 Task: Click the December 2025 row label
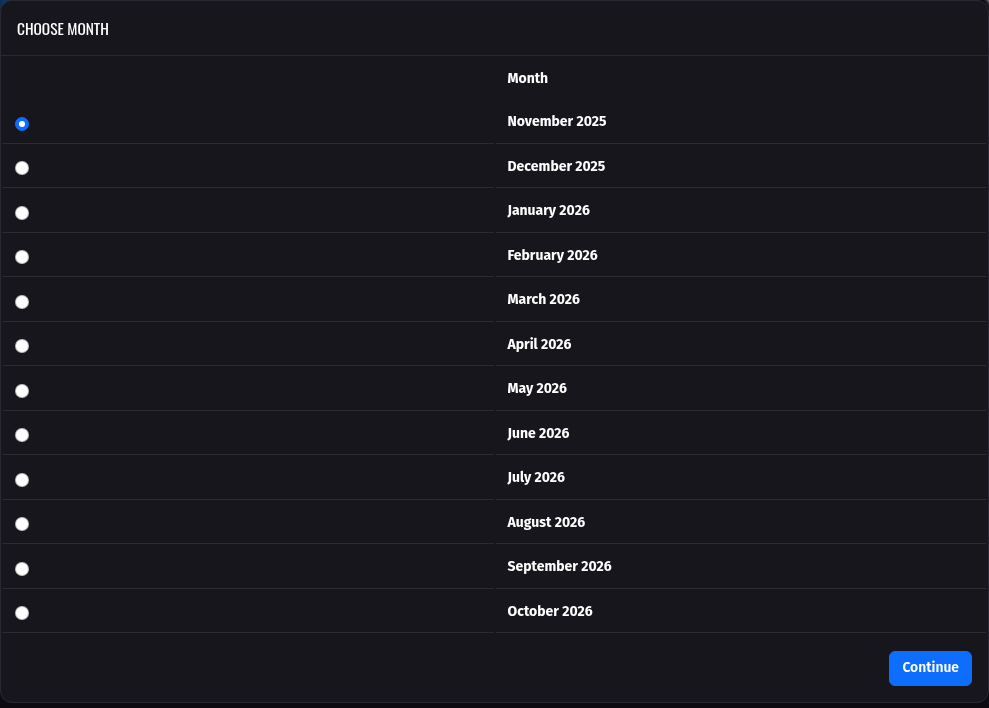pos(556,166)
